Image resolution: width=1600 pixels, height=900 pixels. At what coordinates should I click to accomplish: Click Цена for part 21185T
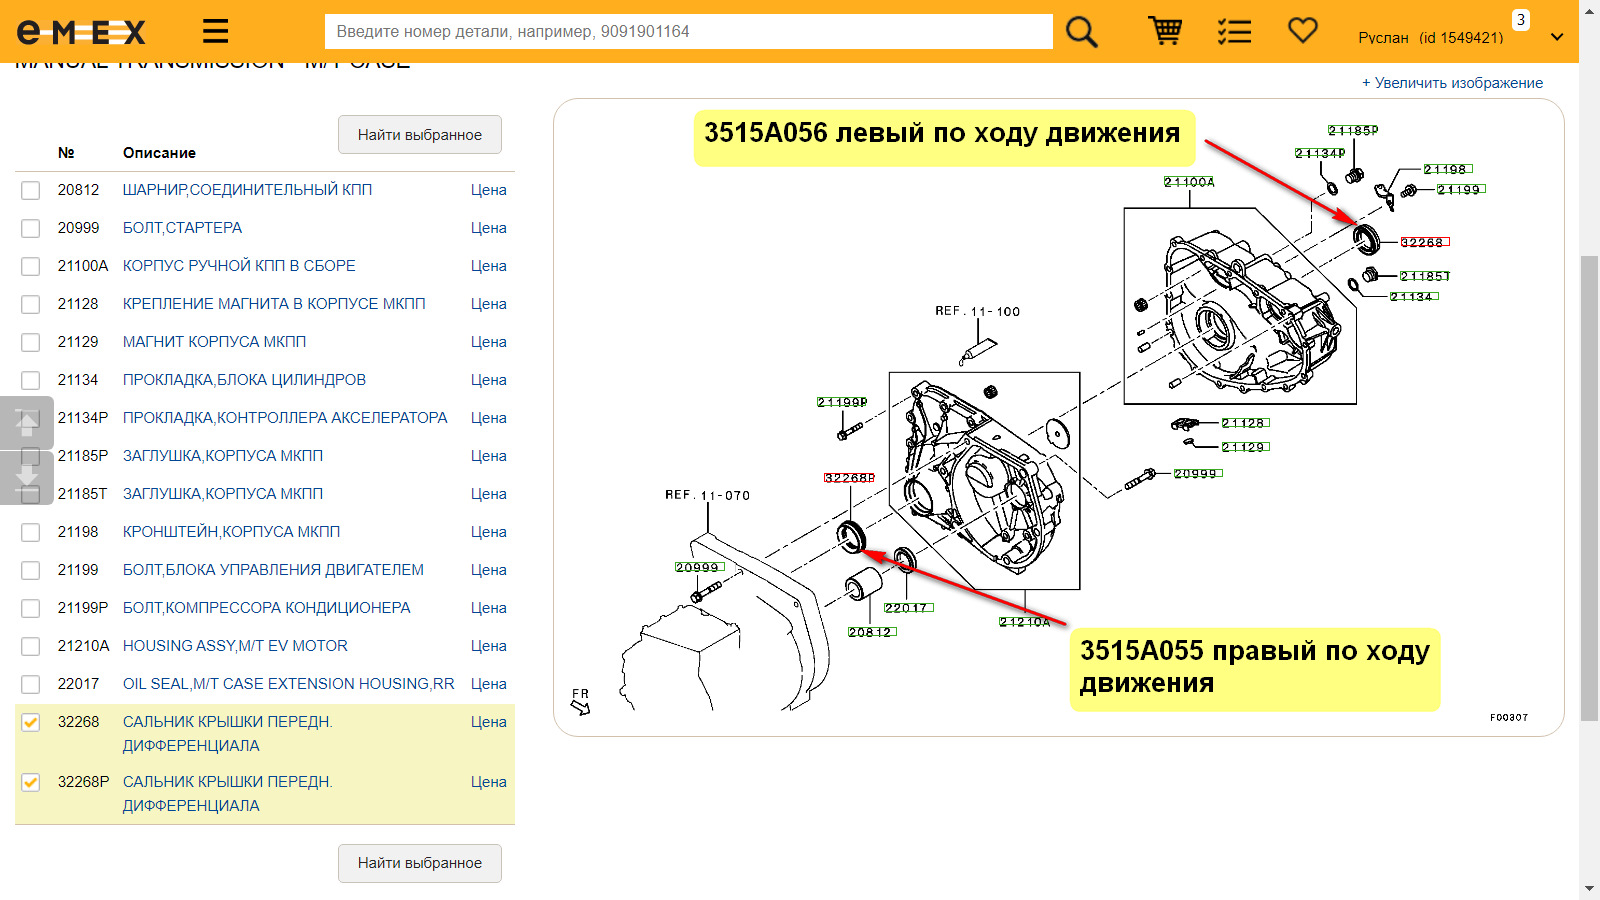[489, 494]
